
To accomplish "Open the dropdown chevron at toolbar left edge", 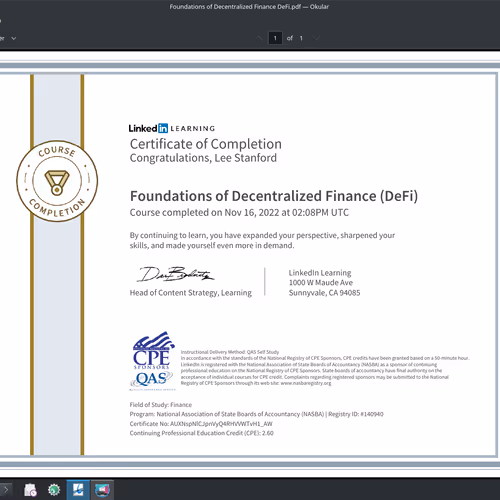I will pos(14,38).
